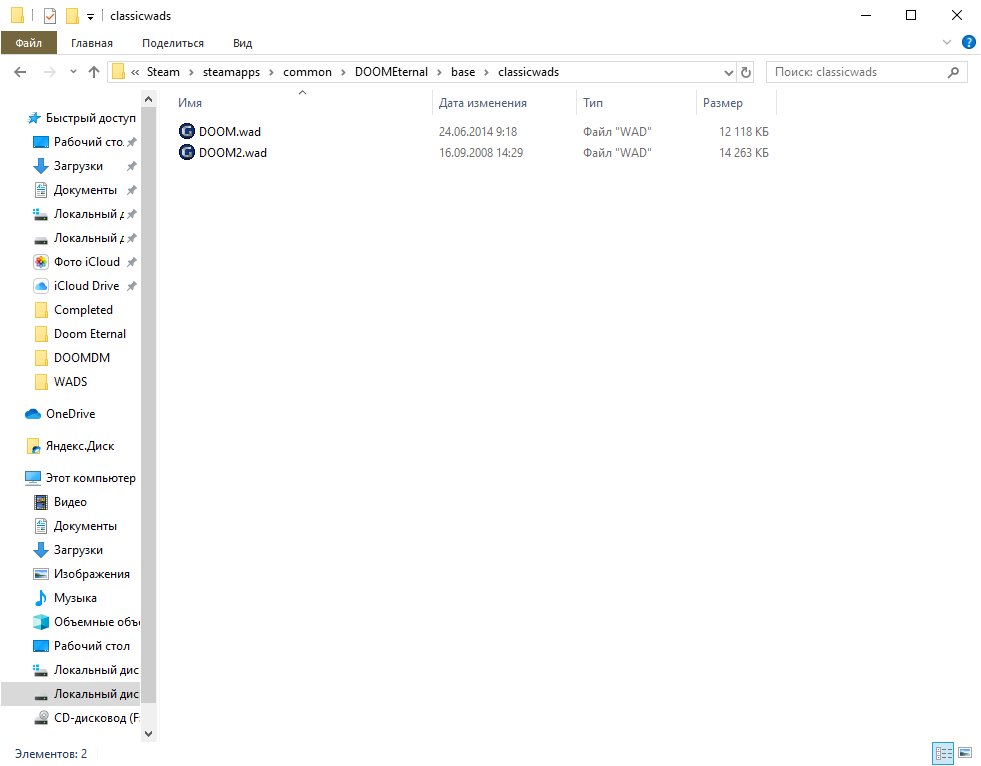Open Видео under Этот компьютер
This screenshot has height=766, width=981.
point(70,502)
